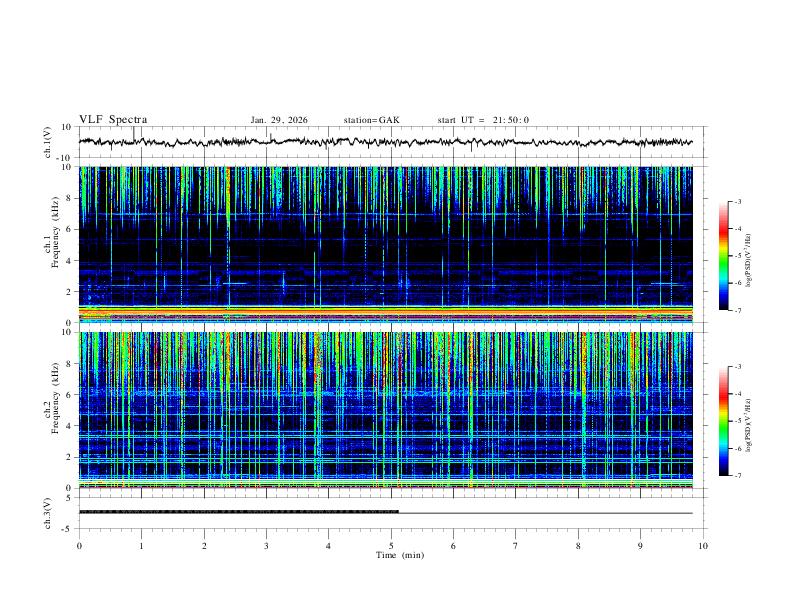Click the 'Time (min)' axis label

[x=400, y=555]
